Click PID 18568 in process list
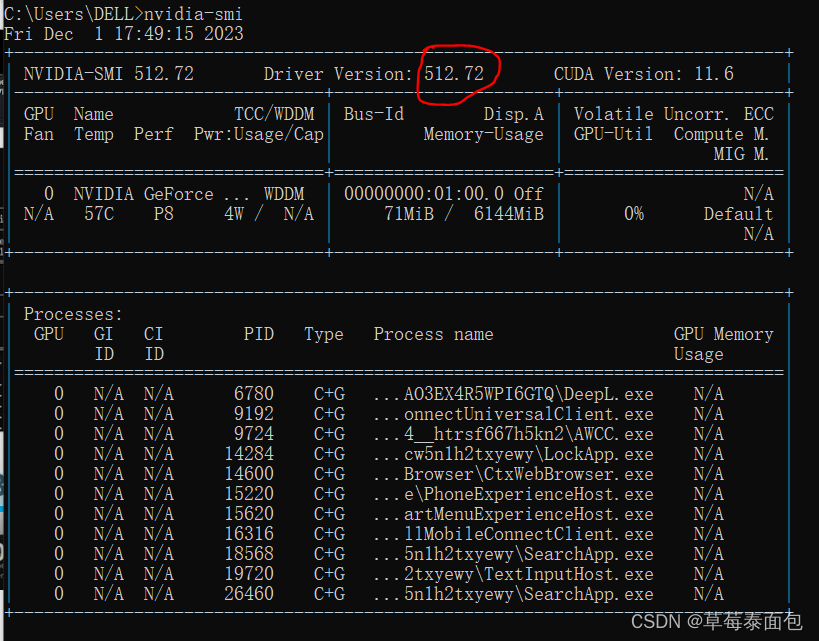Viewport: 819px width, 641px height. coord(249,554)
